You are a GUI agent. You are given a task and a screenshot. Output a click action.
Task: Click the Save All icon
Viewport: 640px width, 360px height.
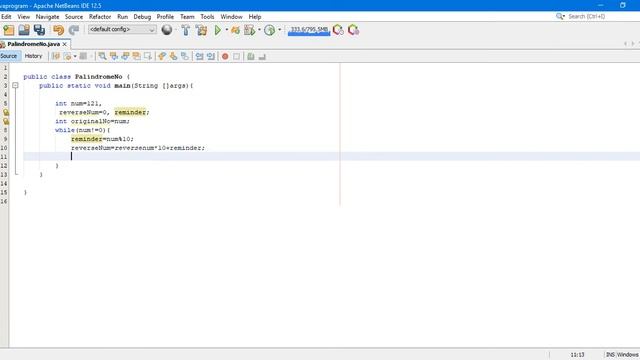(x=39, y=30)
